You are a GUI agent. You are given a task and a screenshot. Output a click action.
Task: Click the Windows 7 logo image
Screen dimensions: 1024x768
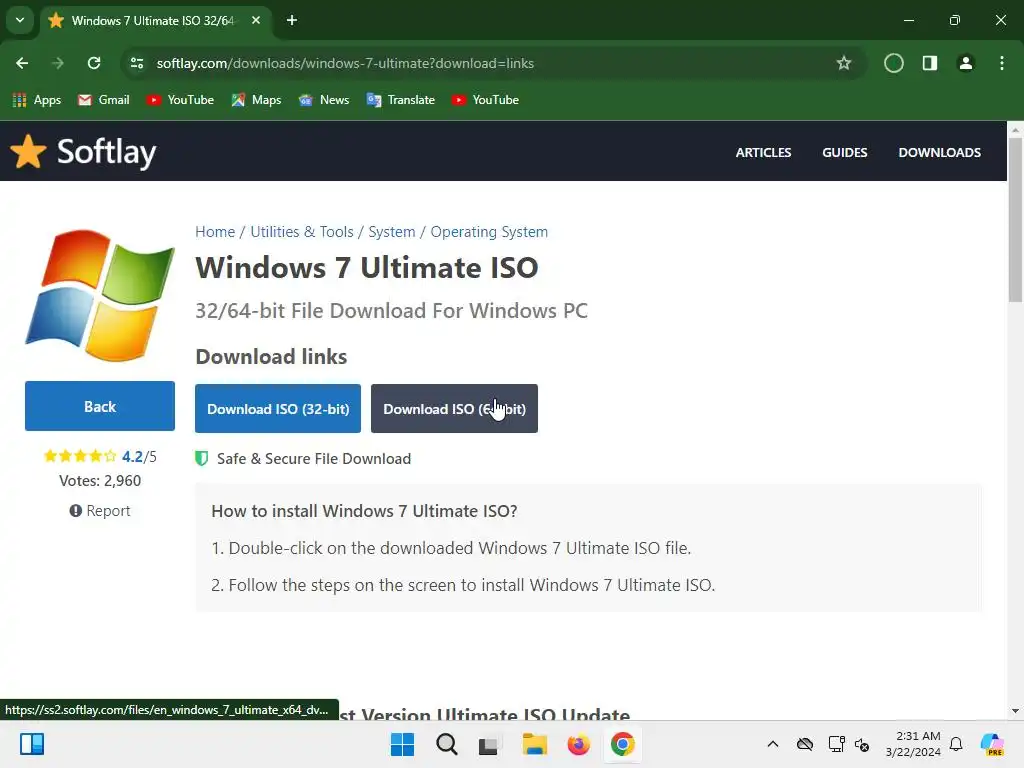(x=100, y=295)
